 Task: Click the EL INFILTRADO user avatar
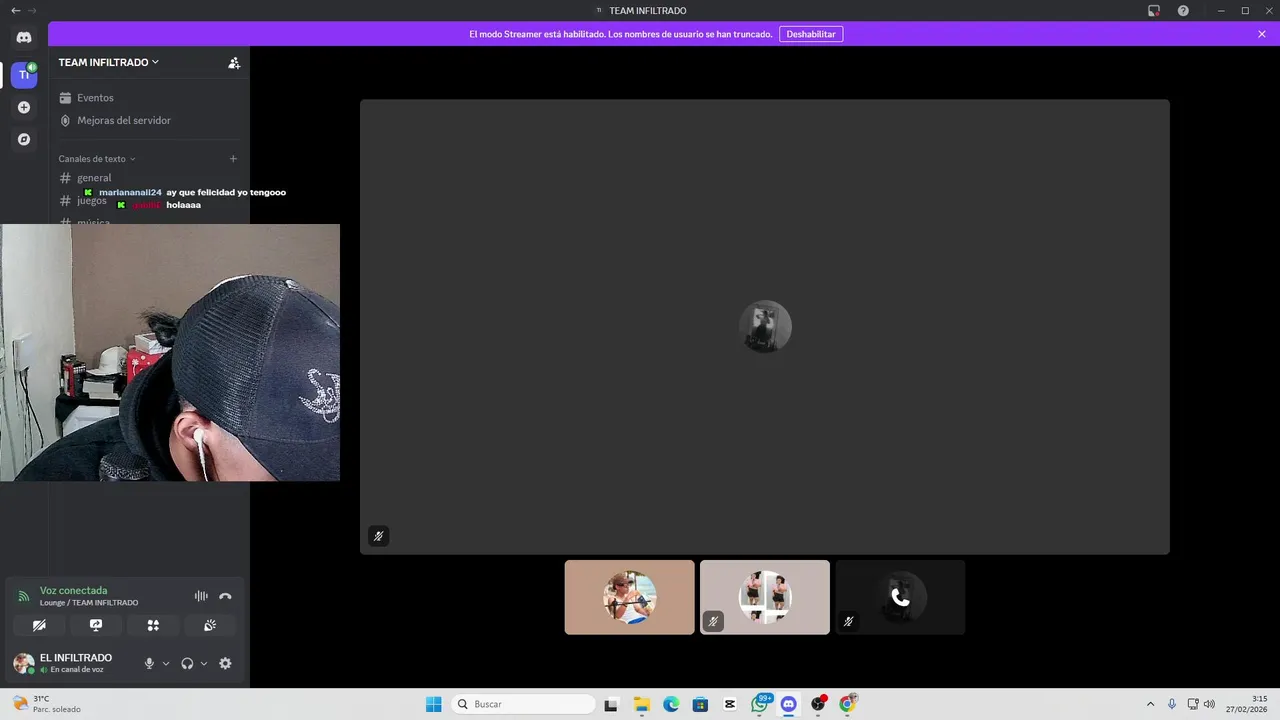[x=23, y=663]
